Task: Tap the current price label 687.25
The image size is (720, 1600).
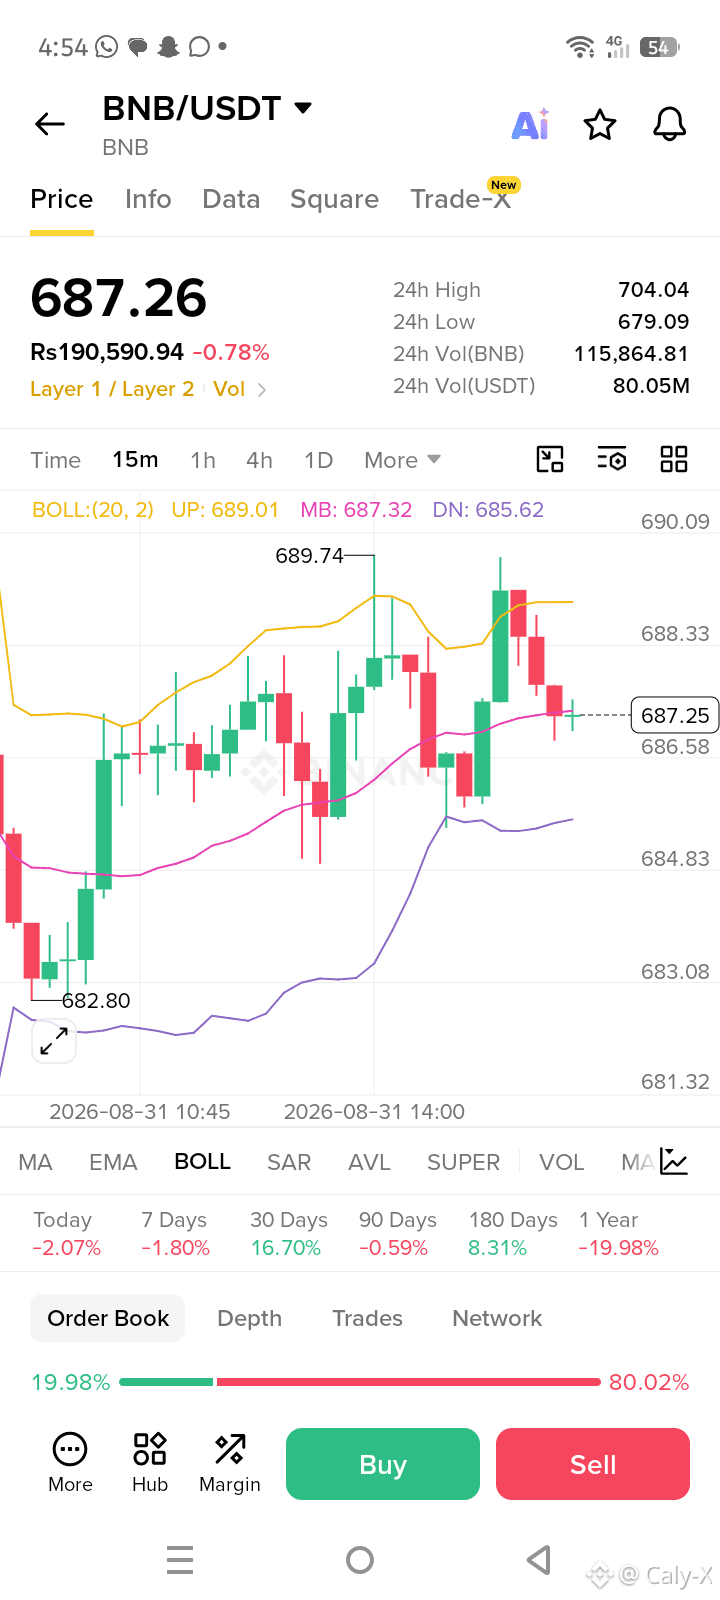Action: [675, 716]
